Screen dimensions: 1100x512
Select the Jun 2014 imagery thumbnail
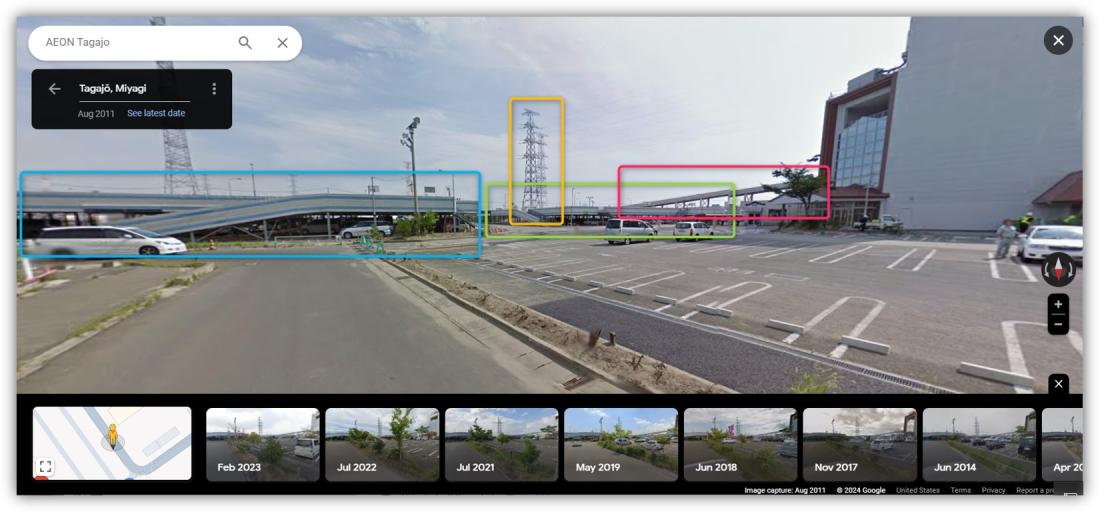coord(979,445)
